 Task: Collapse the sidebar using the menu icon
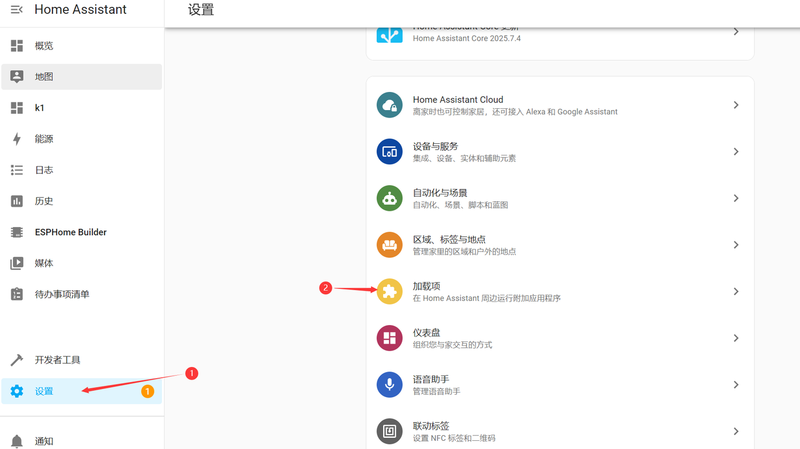16,10
